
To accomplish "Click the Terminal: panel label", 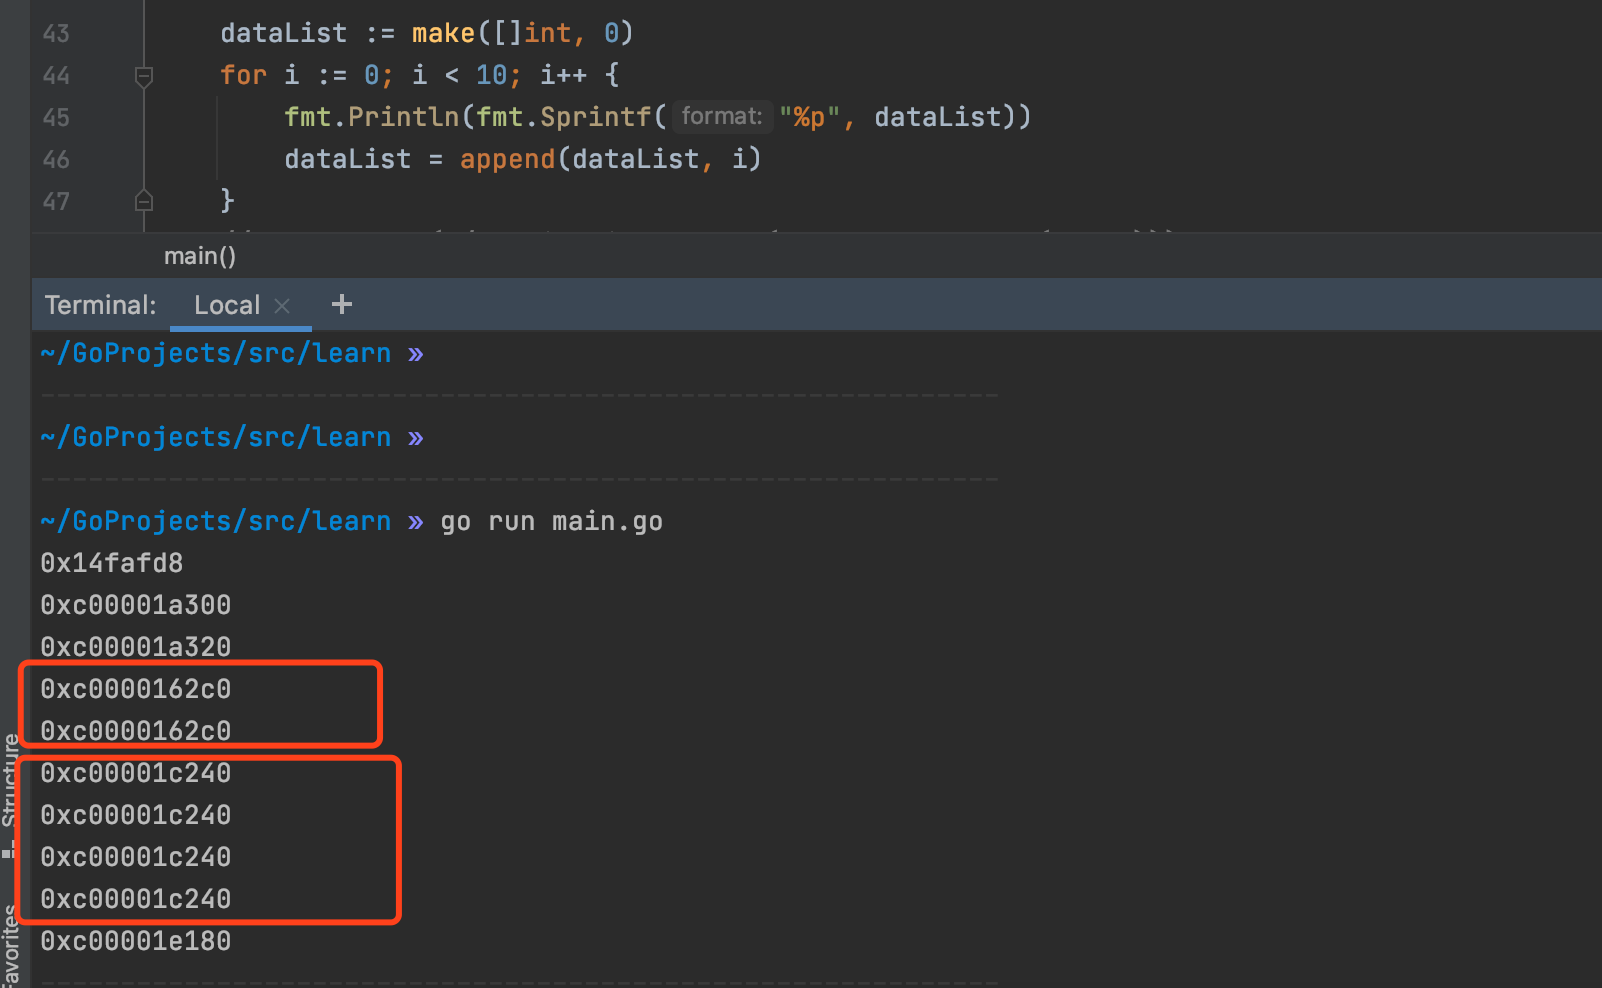I will 100,305.
